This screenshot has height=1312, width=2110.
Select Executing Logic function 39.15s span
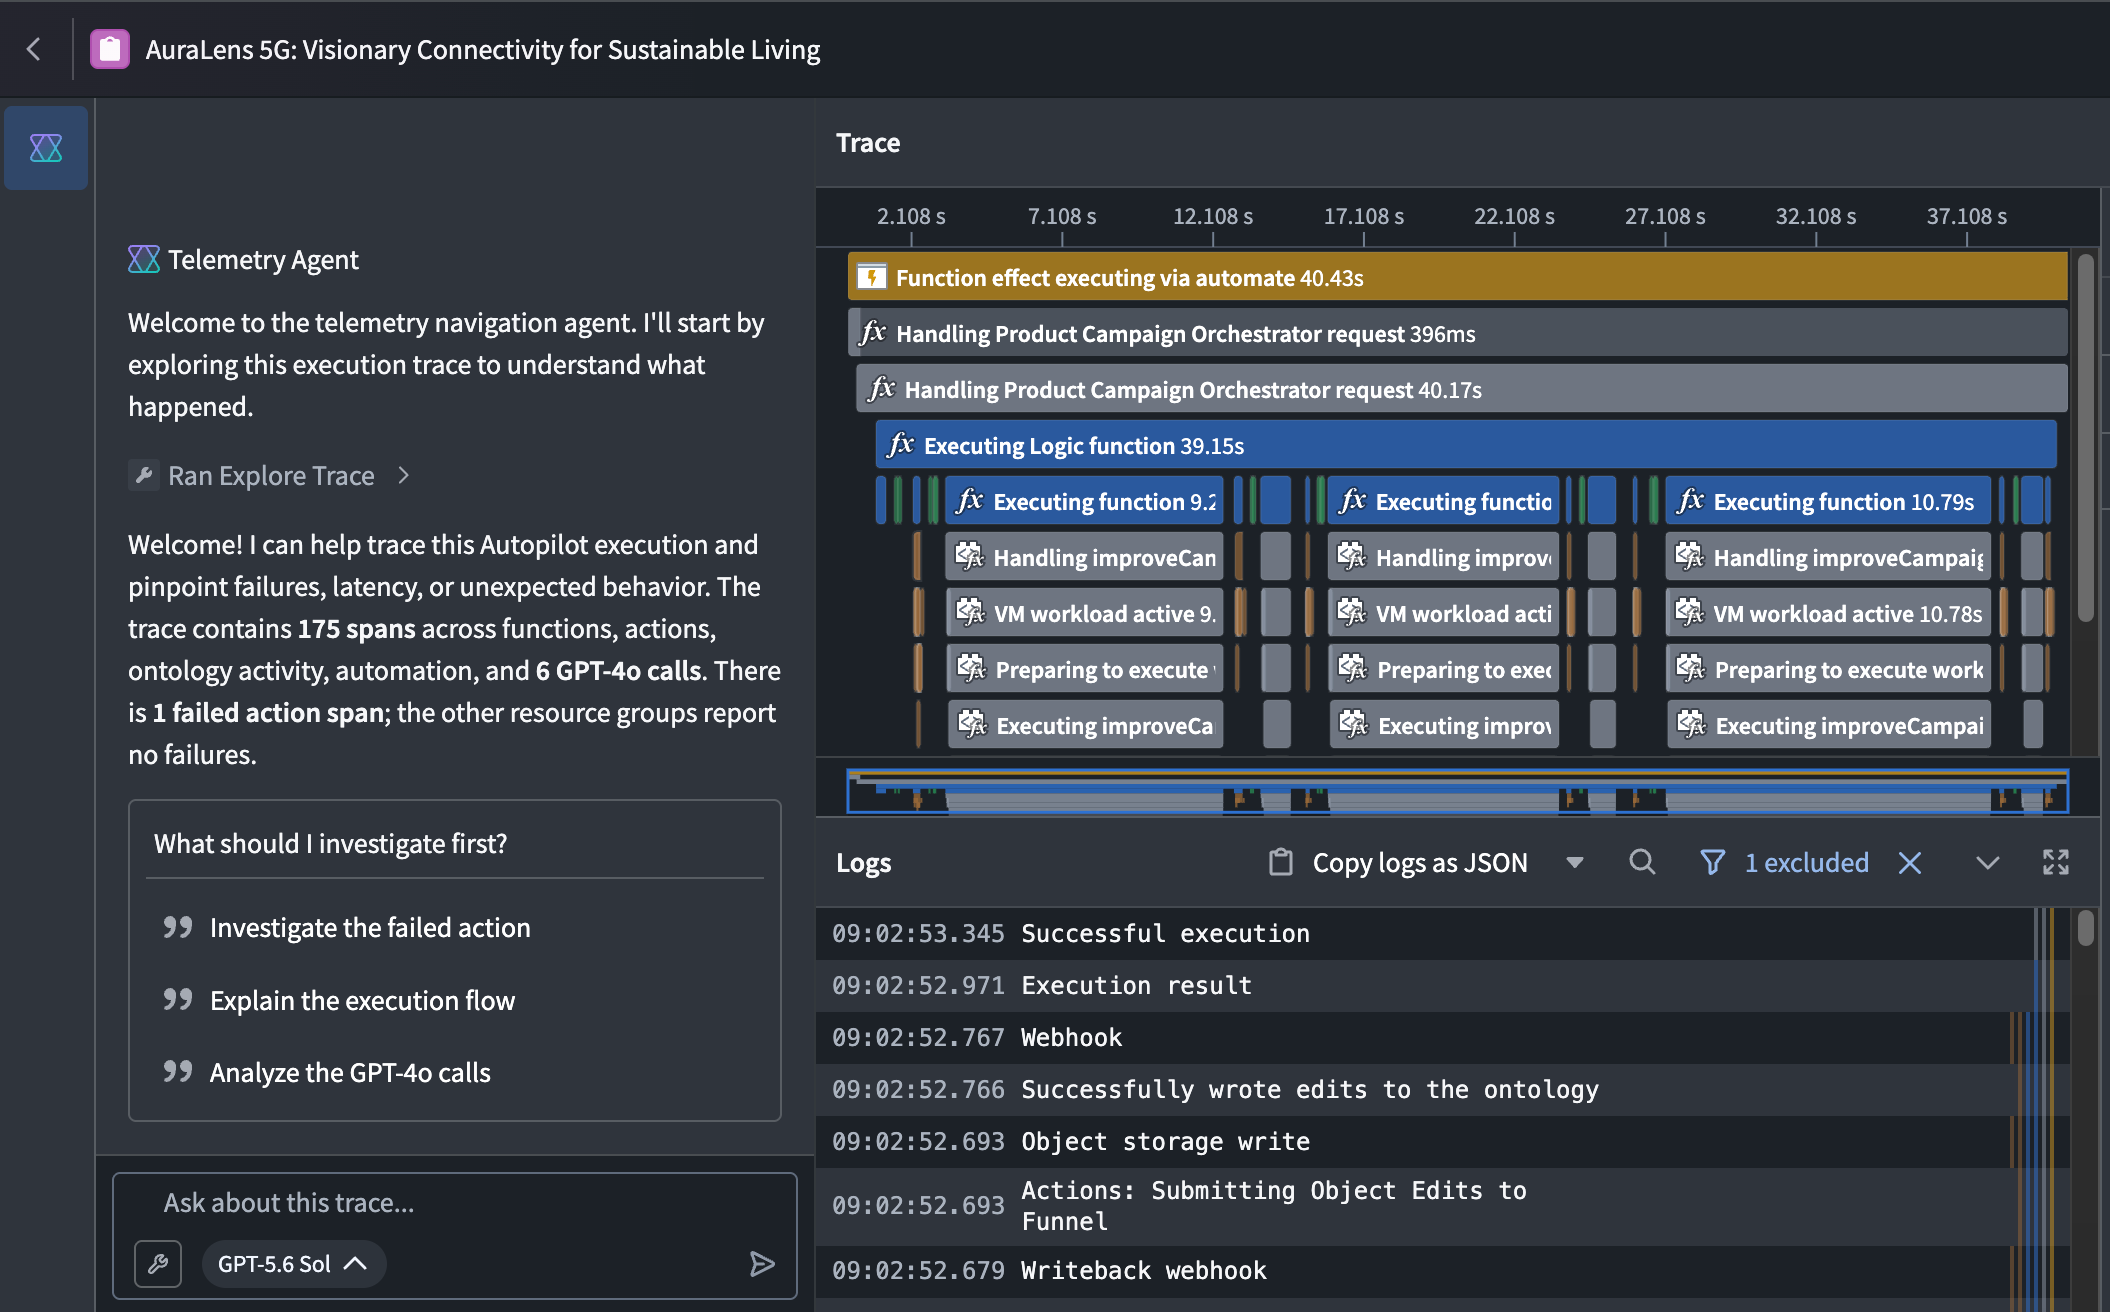tap(1466, 445)
